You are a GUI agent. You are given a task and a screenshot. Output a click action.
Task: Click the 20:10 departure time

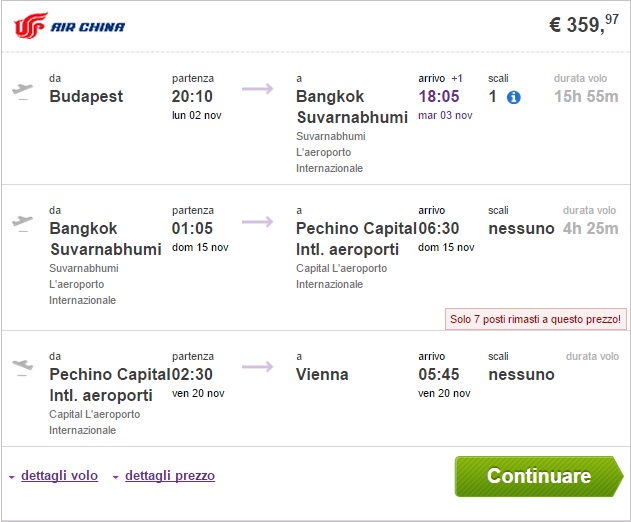click(x=192, y=97)
